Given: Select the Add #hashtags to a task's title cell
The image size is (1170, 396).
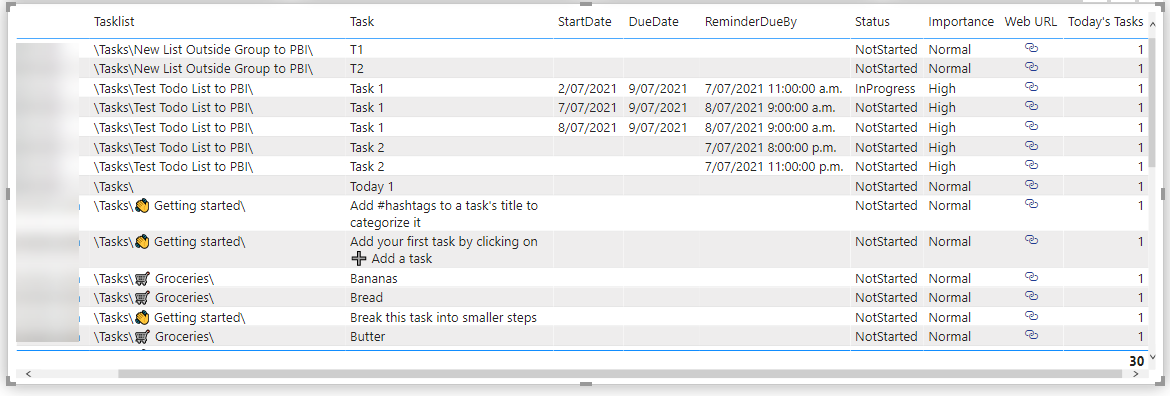Looking at the screenshot, I should 450,213.
